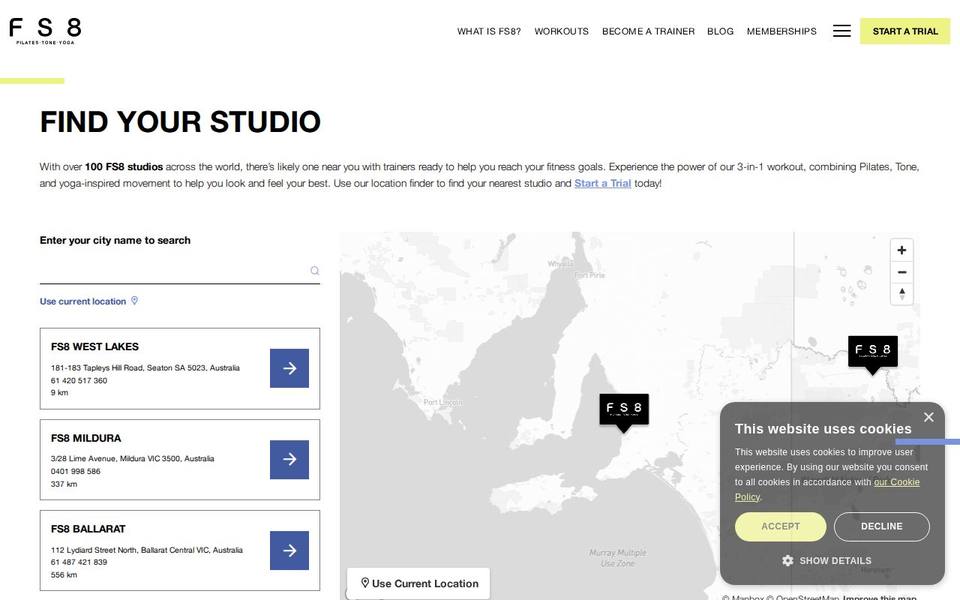This screenshot has width=960, height=600.
Task: Follow the Start a Trial text link
Action: 602,183
